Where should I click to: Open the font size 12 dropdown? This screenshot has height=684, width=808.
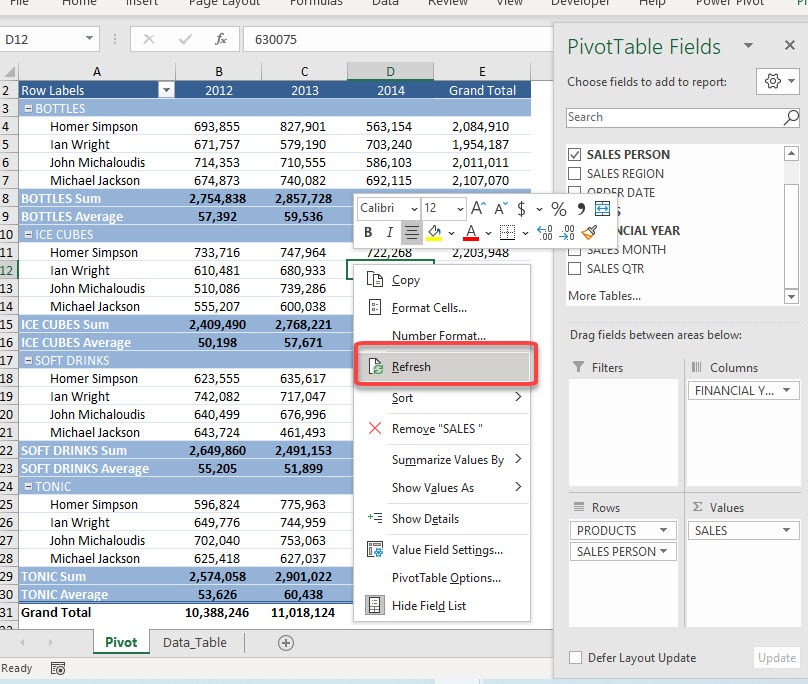point(460,209)
